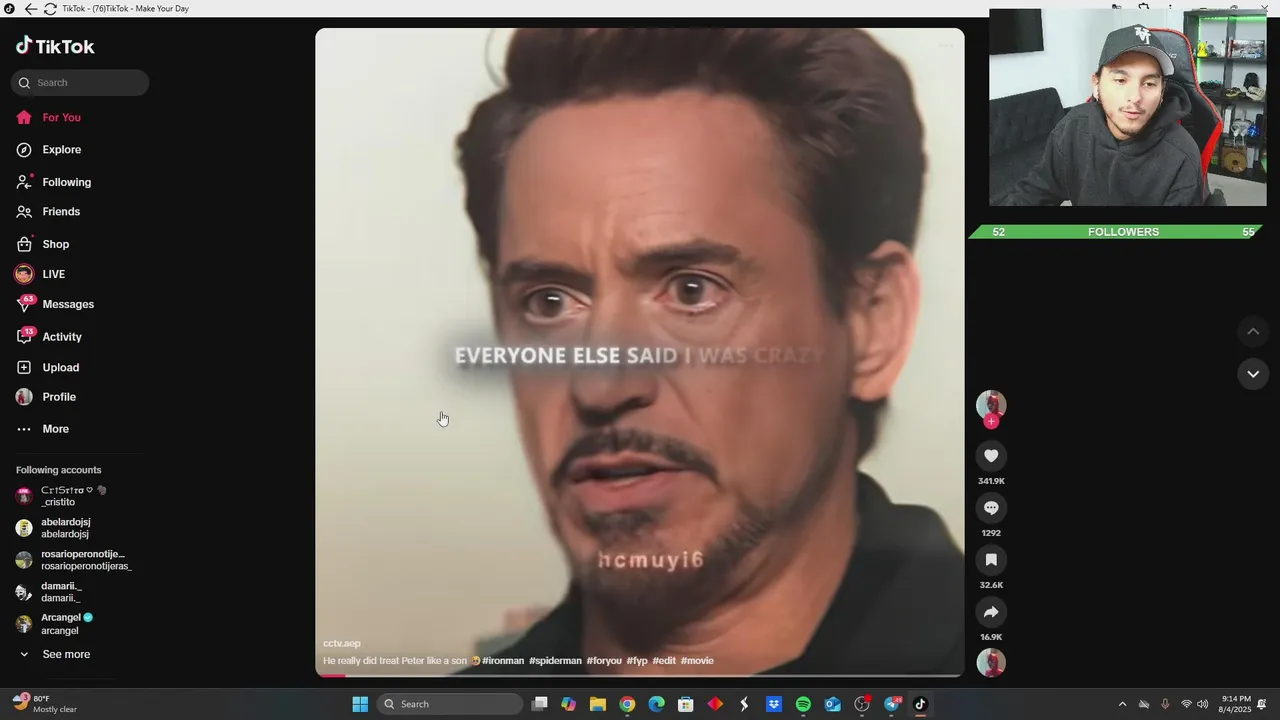The height and width of the screenshot is (720, 1280).
Task: Click the back arrow in title bar
Action: [x=30, y=9]
